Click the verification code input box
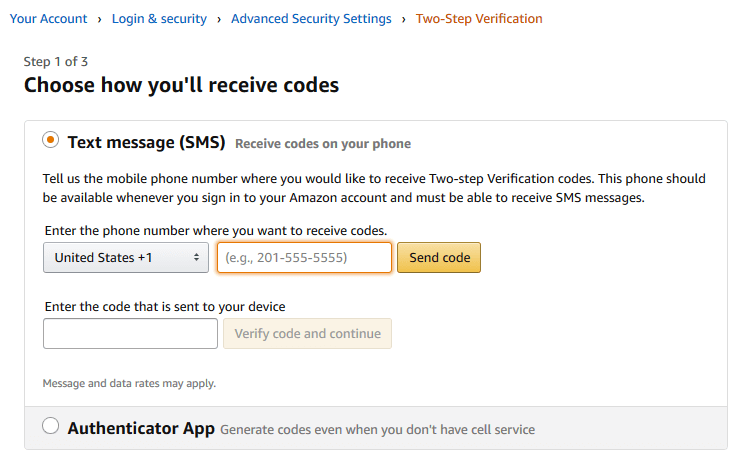 (x=130, y=333)
